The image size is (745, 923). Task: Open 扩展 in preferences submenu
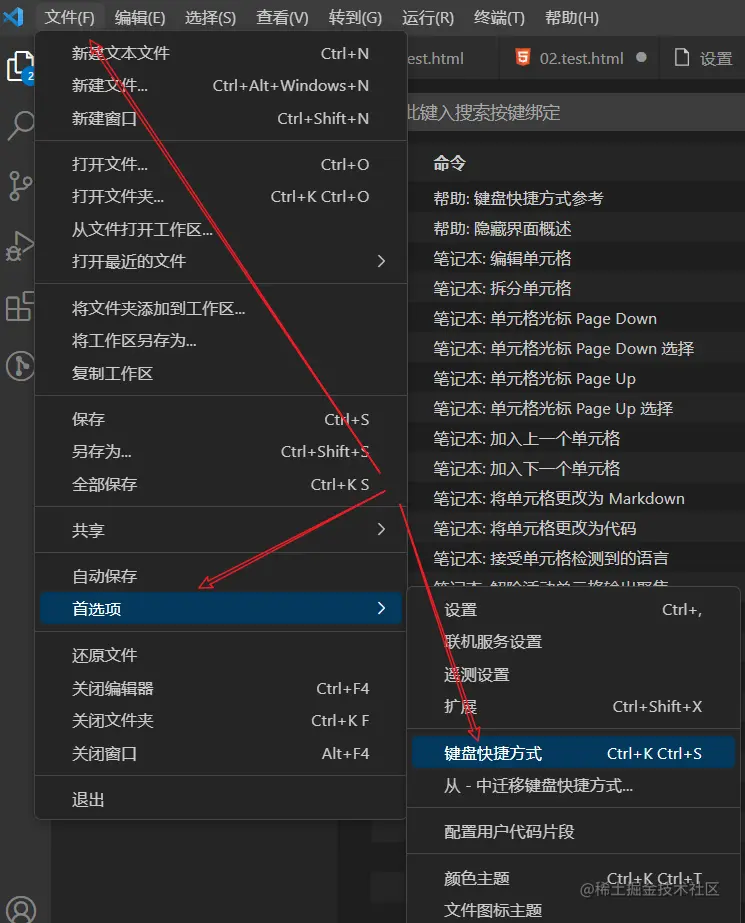(573, 706)
